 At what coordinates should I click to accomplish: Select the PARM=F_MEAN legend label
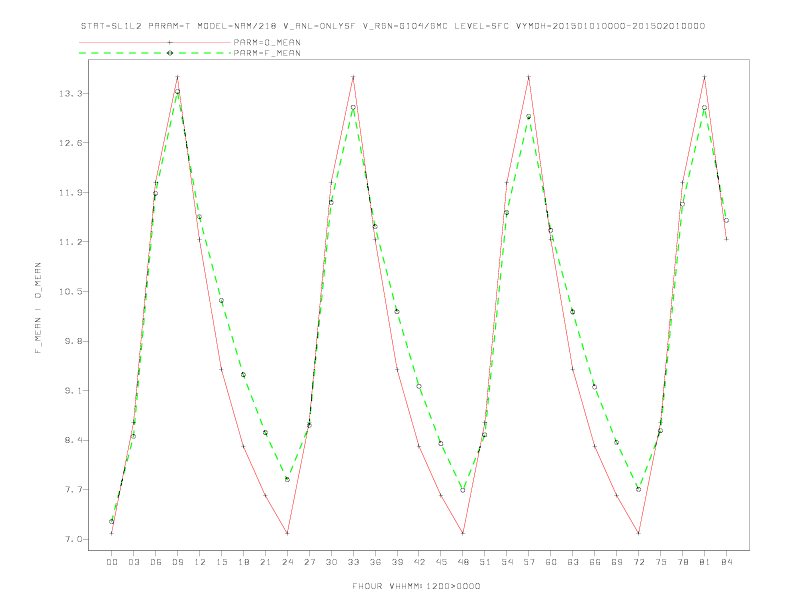coord(267,53)
